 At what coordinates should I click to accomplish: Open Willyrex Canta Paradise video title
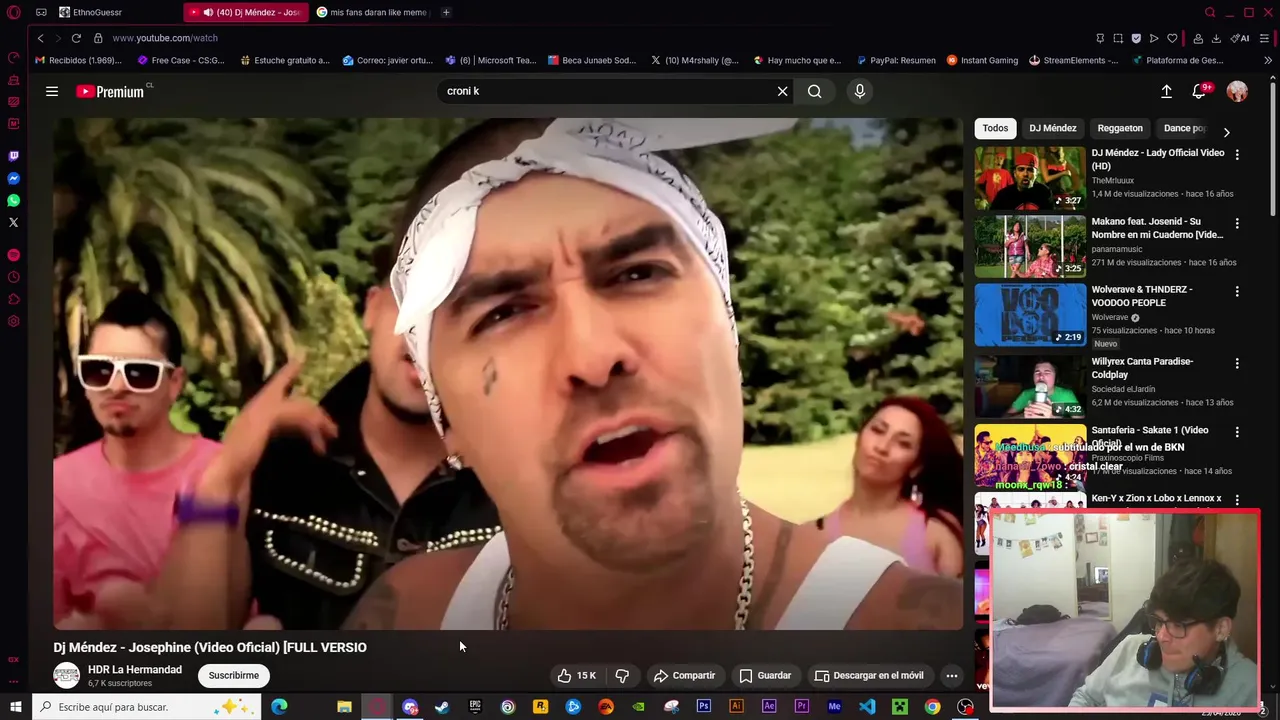click(x=1142, y=368)
